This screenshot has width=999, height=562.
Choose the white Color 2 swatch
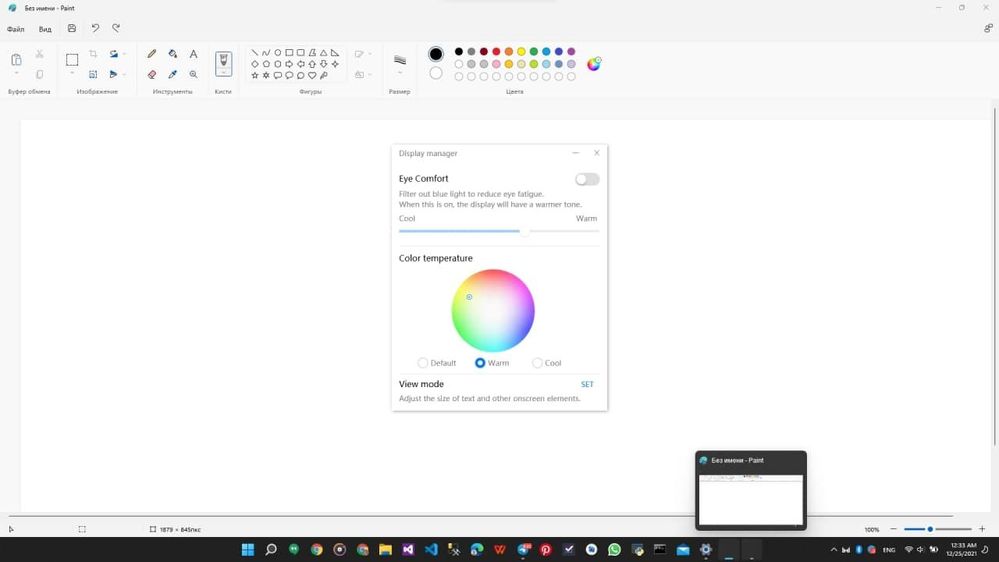click(436, 73)
